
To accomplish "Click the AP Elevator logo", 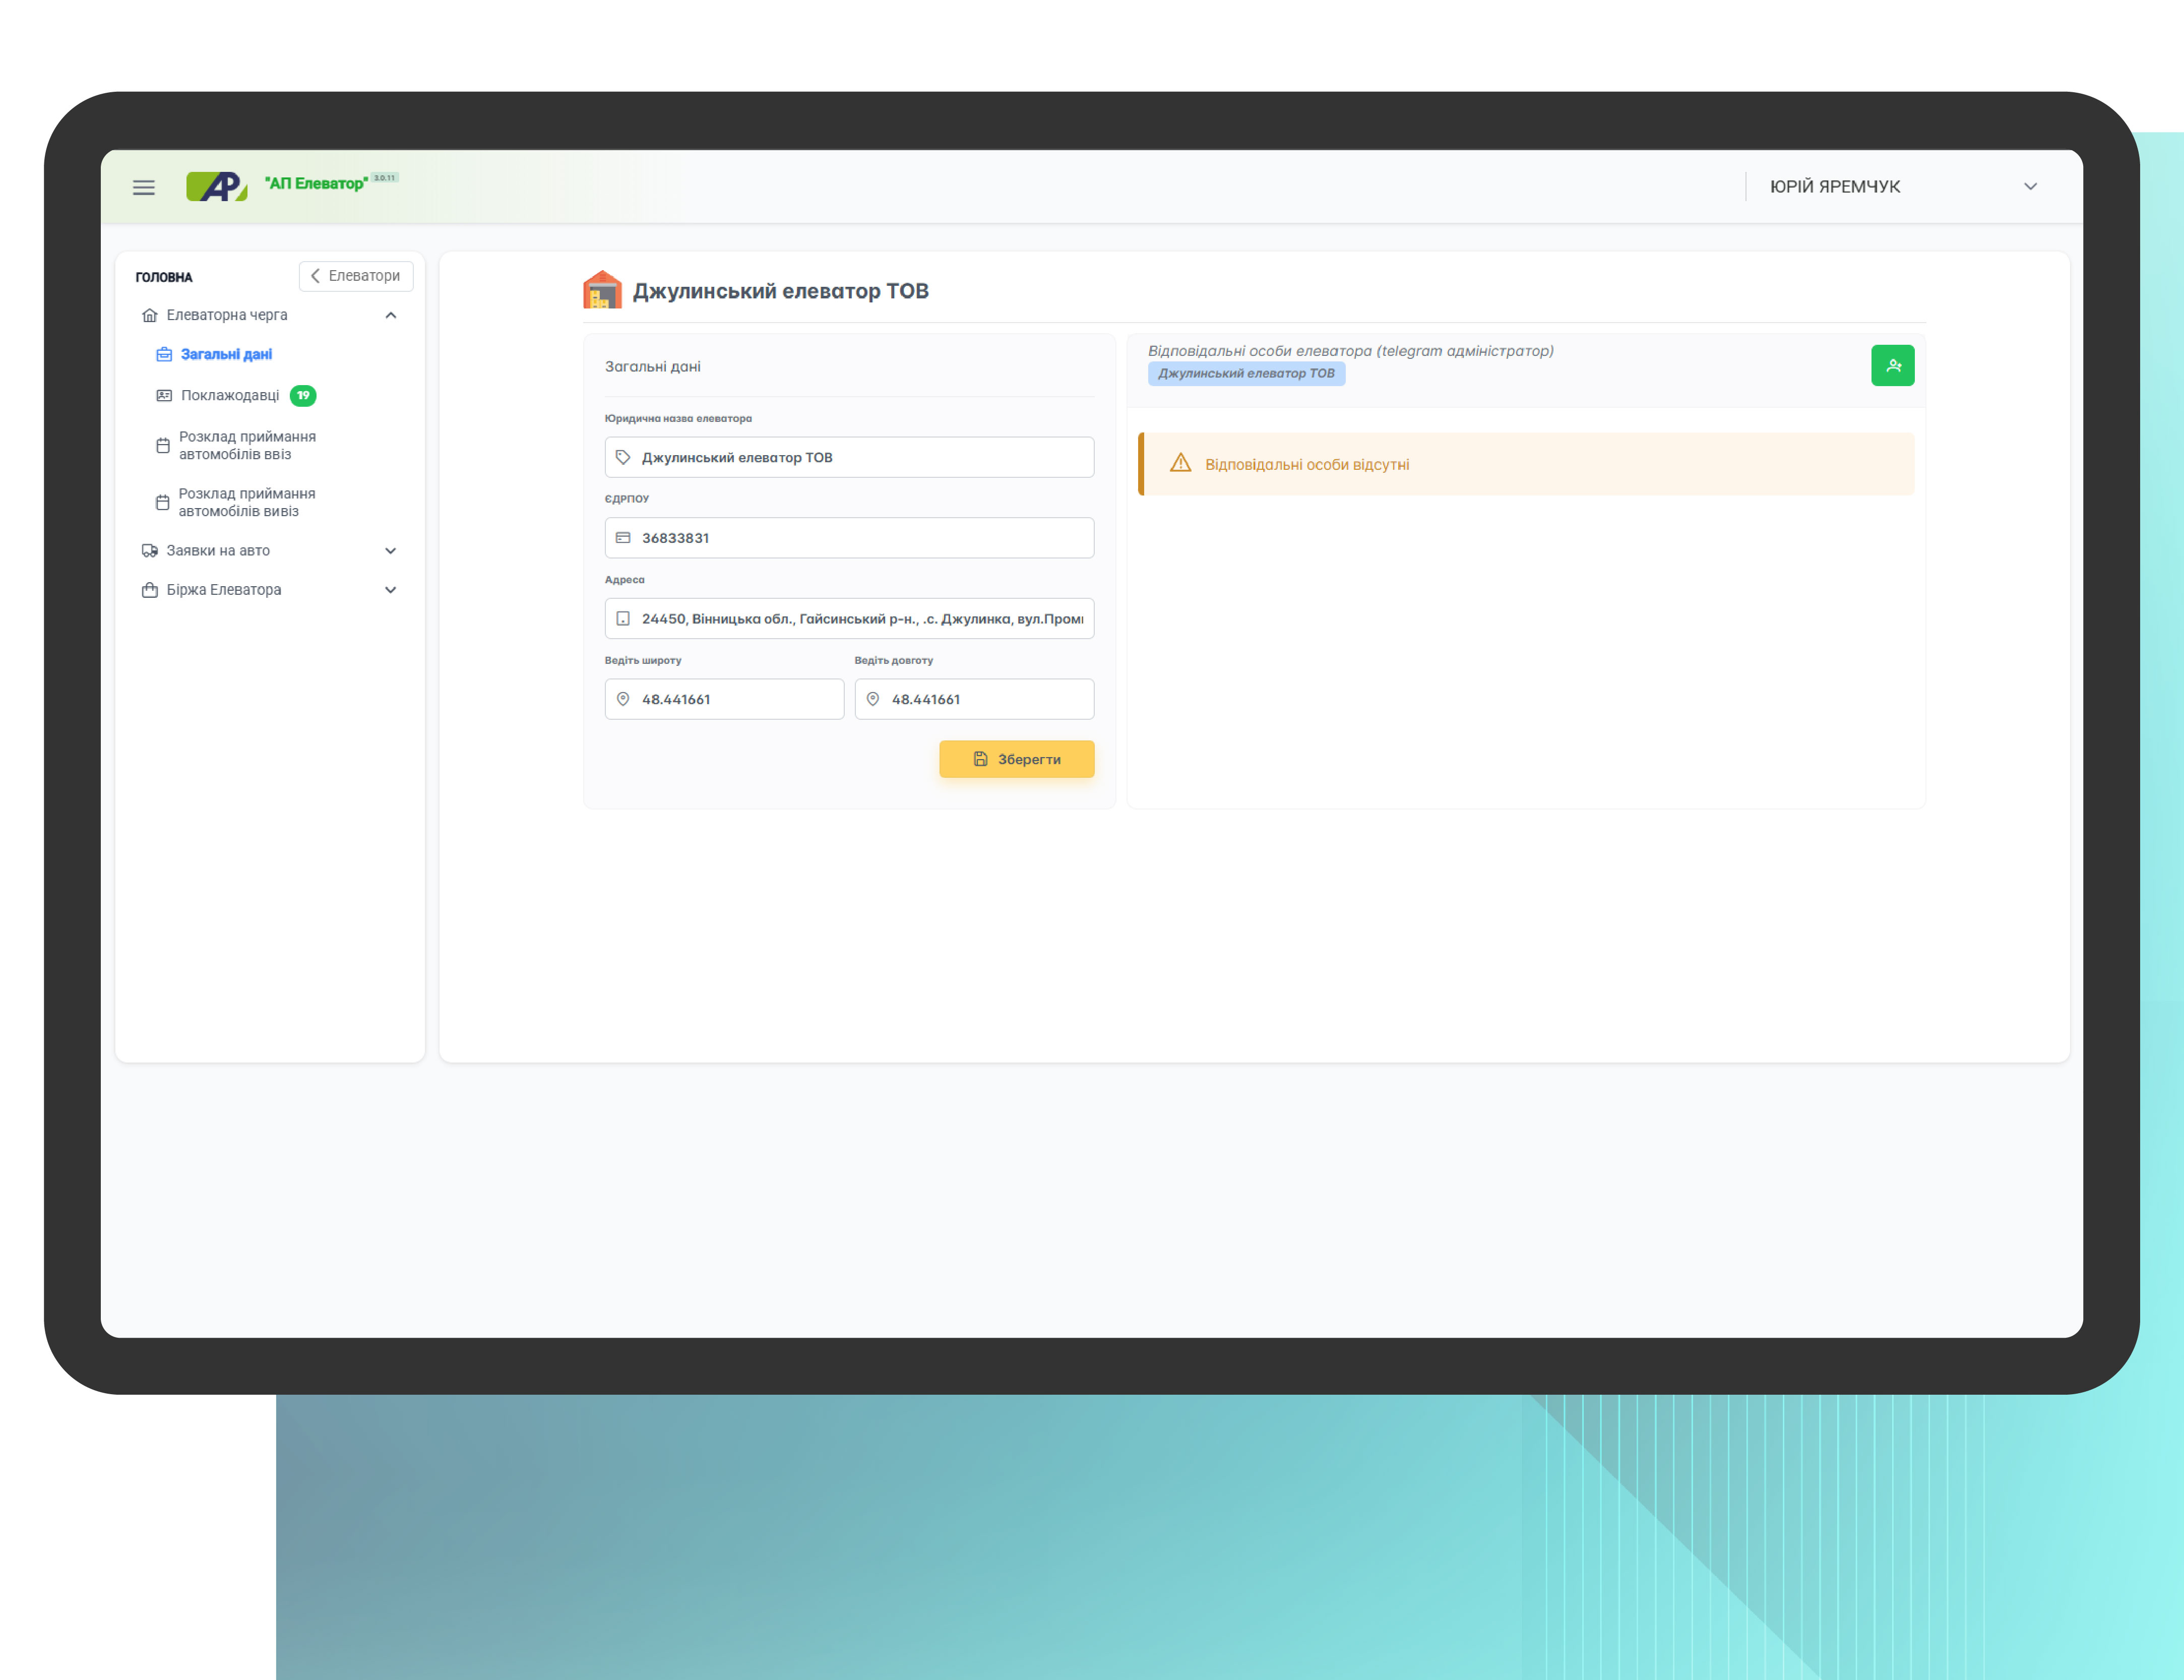I will pyautogui.click(x=216, y=186).
